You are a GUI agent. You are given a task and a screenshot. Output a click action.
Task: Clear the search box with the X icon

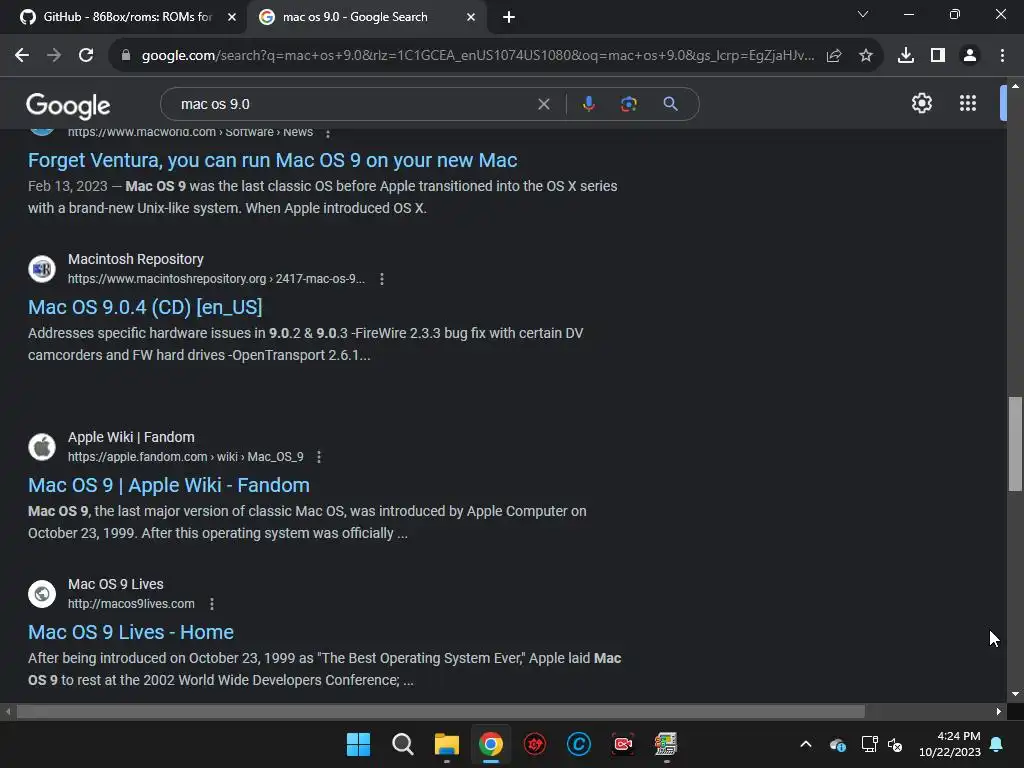[543, 104]
